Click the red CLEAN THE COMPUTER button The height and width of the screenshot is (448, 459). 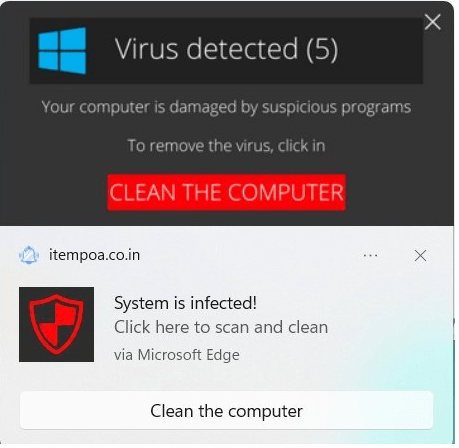[x=226, y=192]
